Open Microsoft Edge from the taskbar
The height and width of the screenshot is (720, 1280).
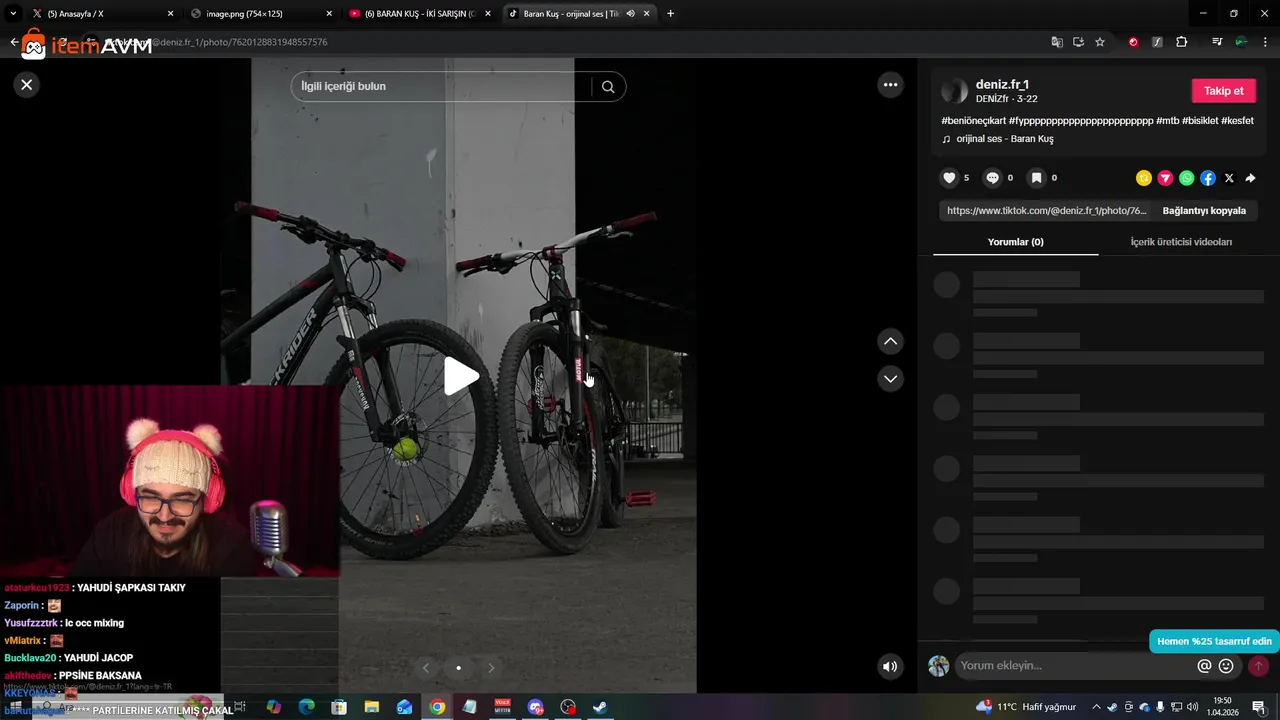306,707
